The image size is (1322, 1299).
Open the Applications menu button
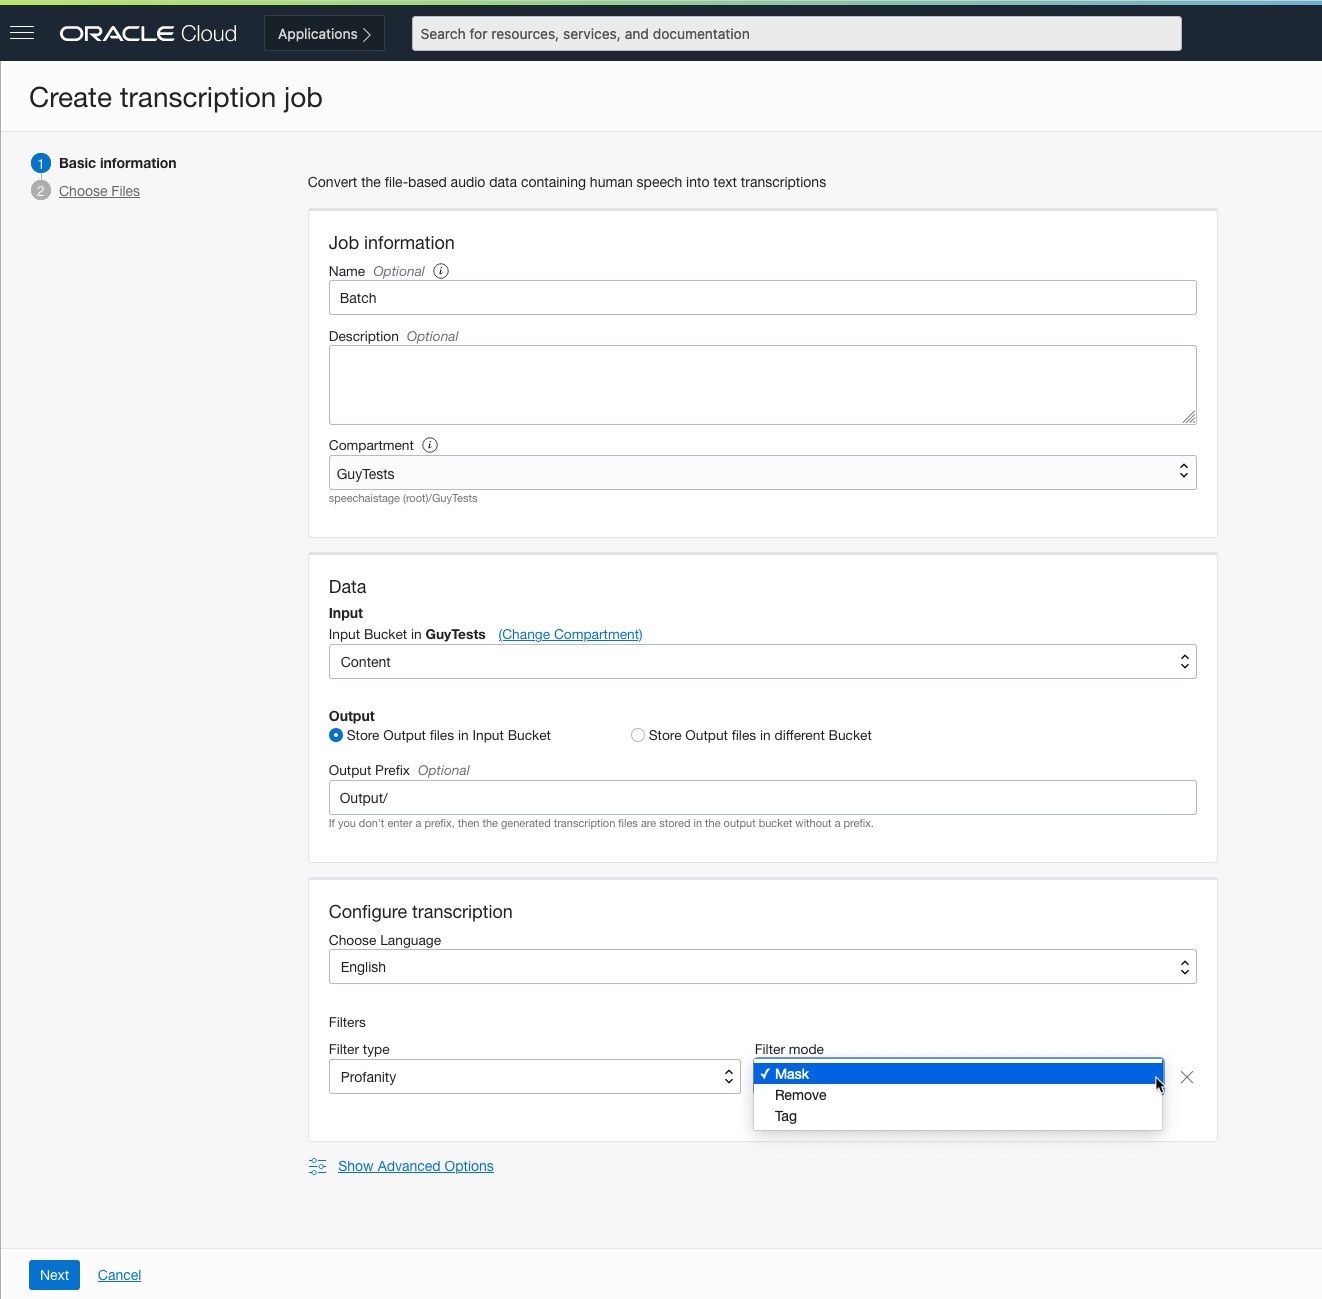(324, 34)
